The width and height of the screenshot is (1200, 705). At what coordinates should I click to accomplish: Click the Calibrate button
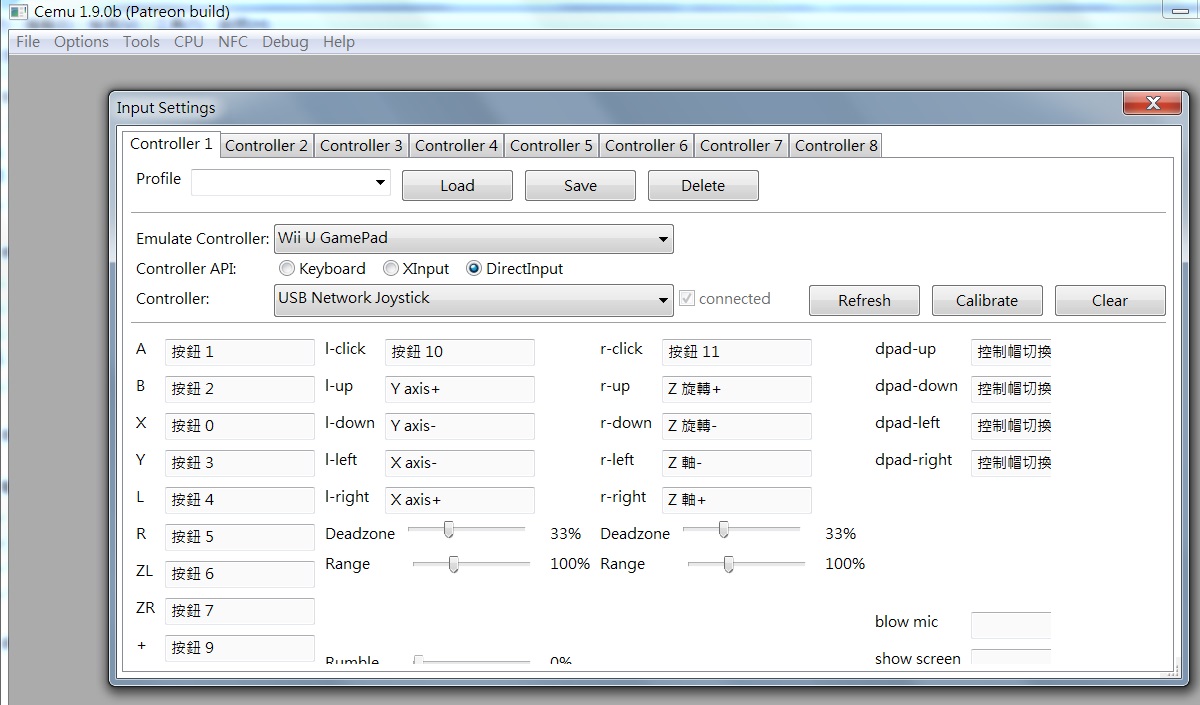click(x=986, y=301)
